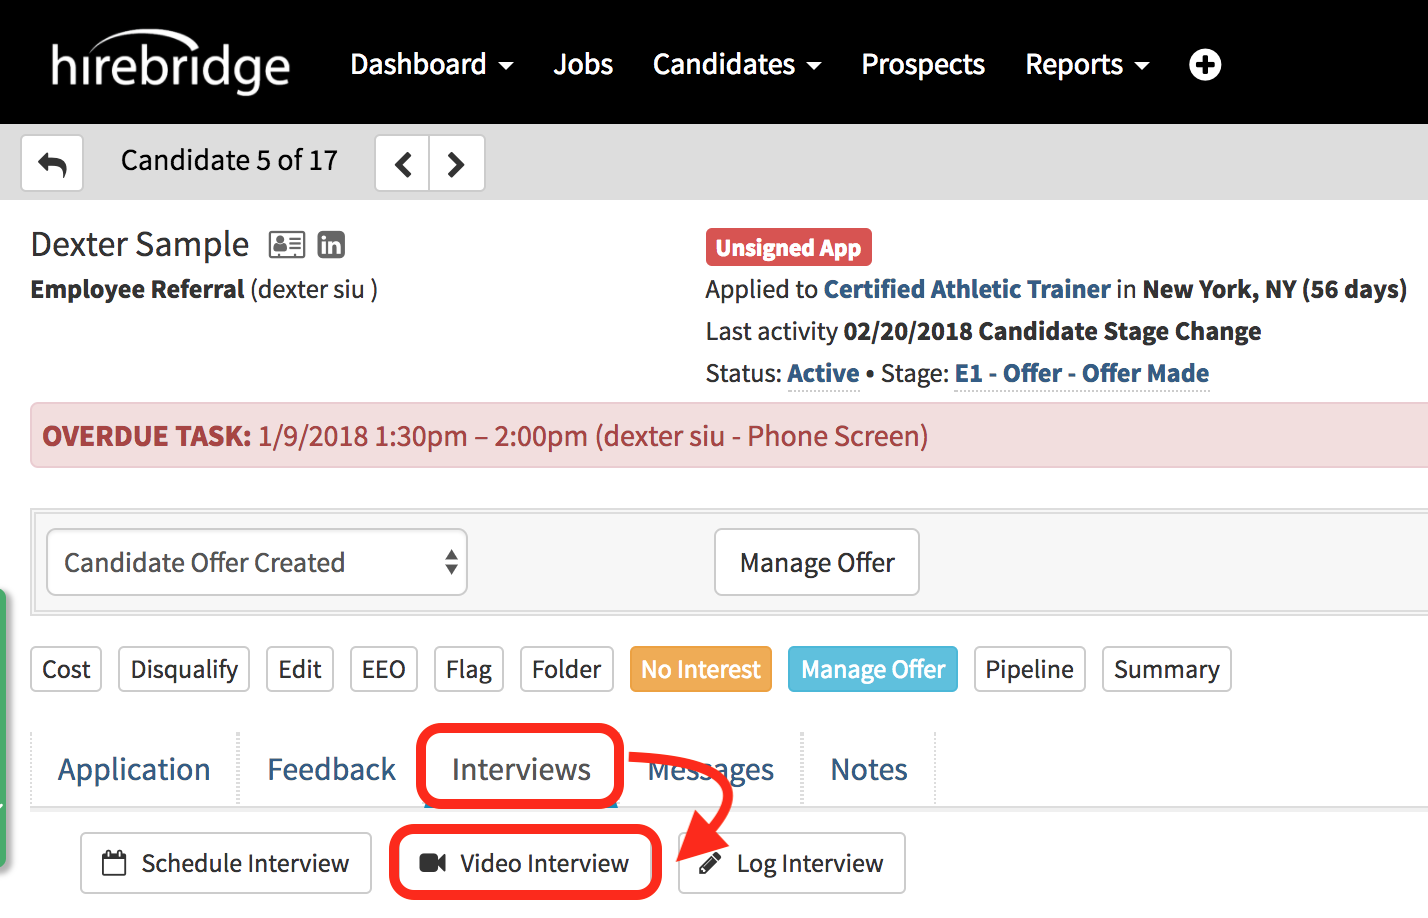Click the calendar icon on Schedule Interview

(115, 862)
